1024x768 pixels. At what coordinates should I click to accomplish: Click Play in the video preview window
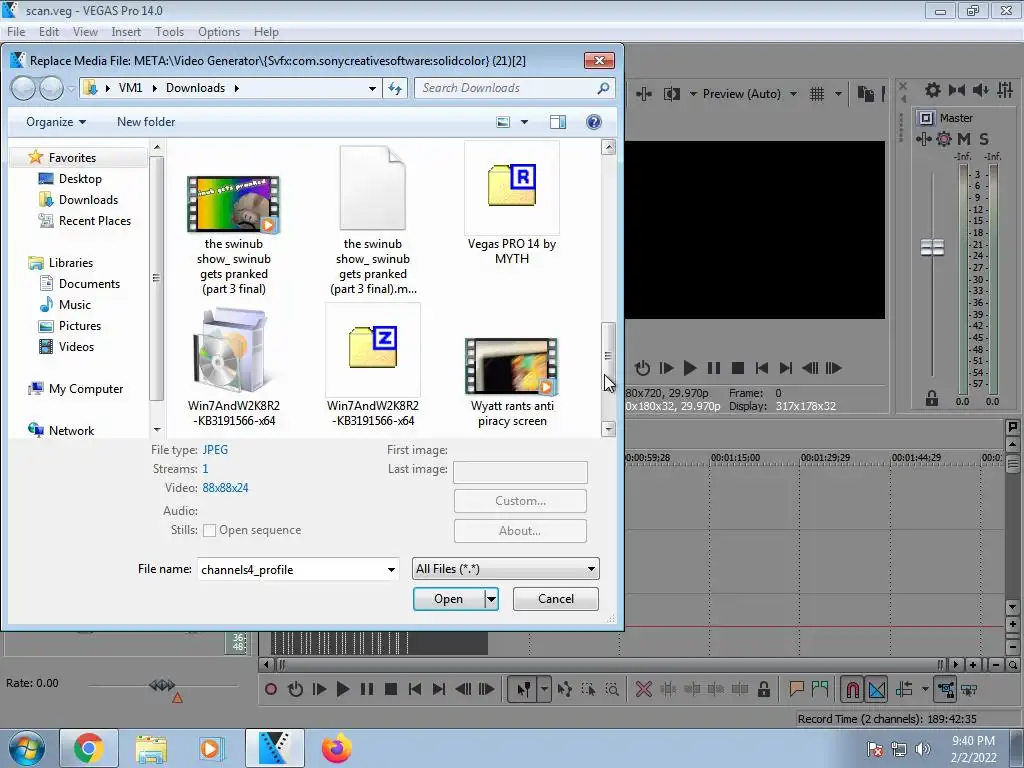pos(690,368)
